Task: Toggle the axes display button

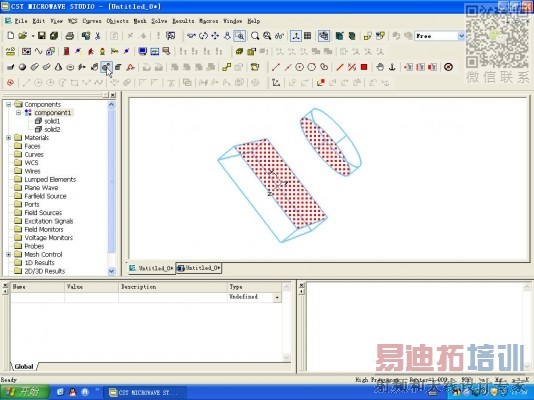Action: [x=296, y=36]
